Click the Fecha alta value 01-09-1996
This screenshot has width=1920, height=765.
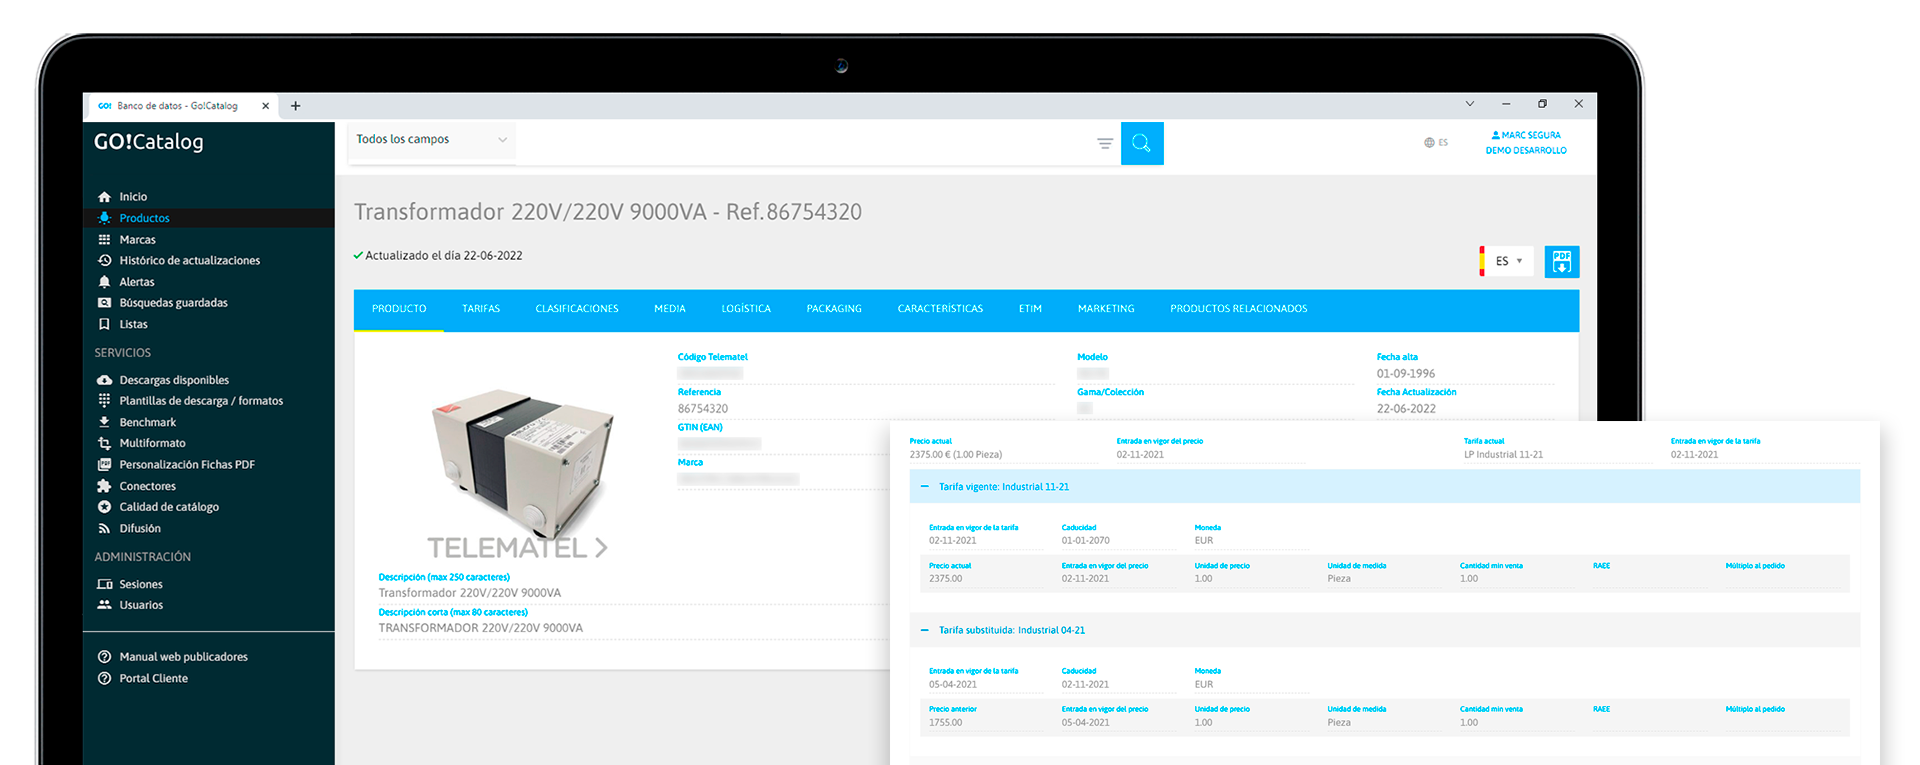coord(1406,374)
